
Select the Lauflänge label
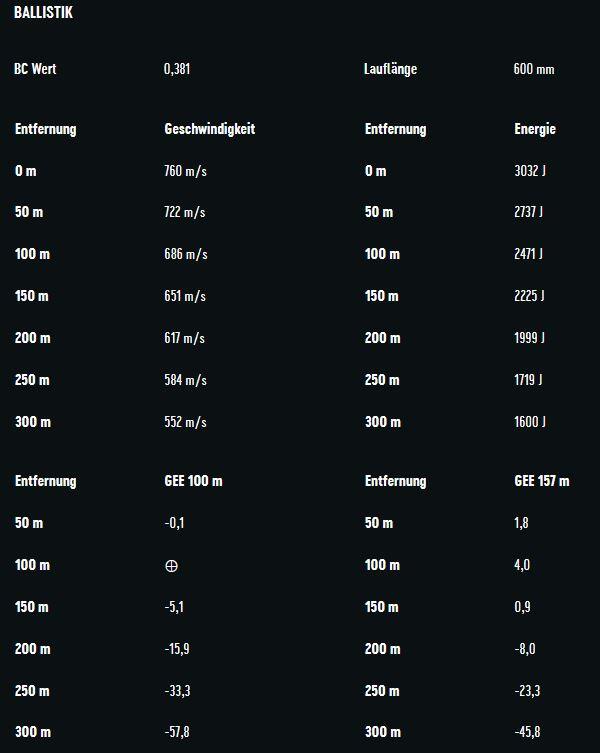point(390,70)
